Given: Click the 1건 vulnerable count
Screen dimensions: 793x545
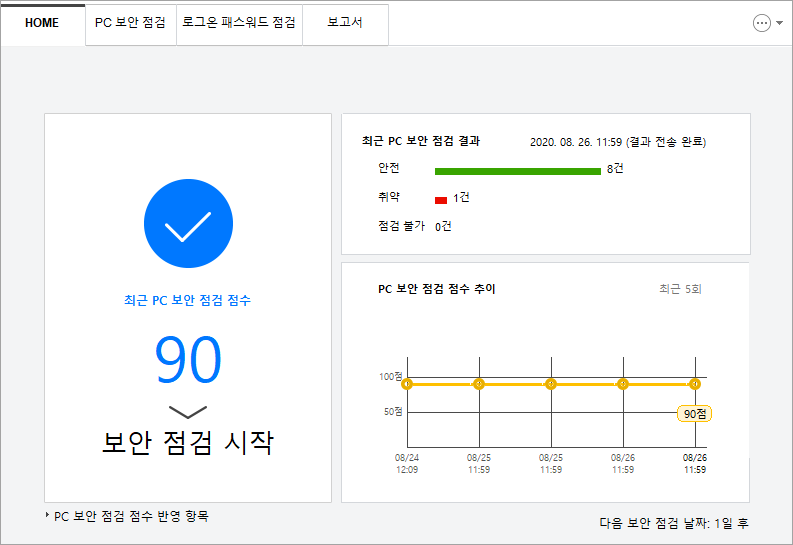Looking at the screenshot, I should [461, 198].
